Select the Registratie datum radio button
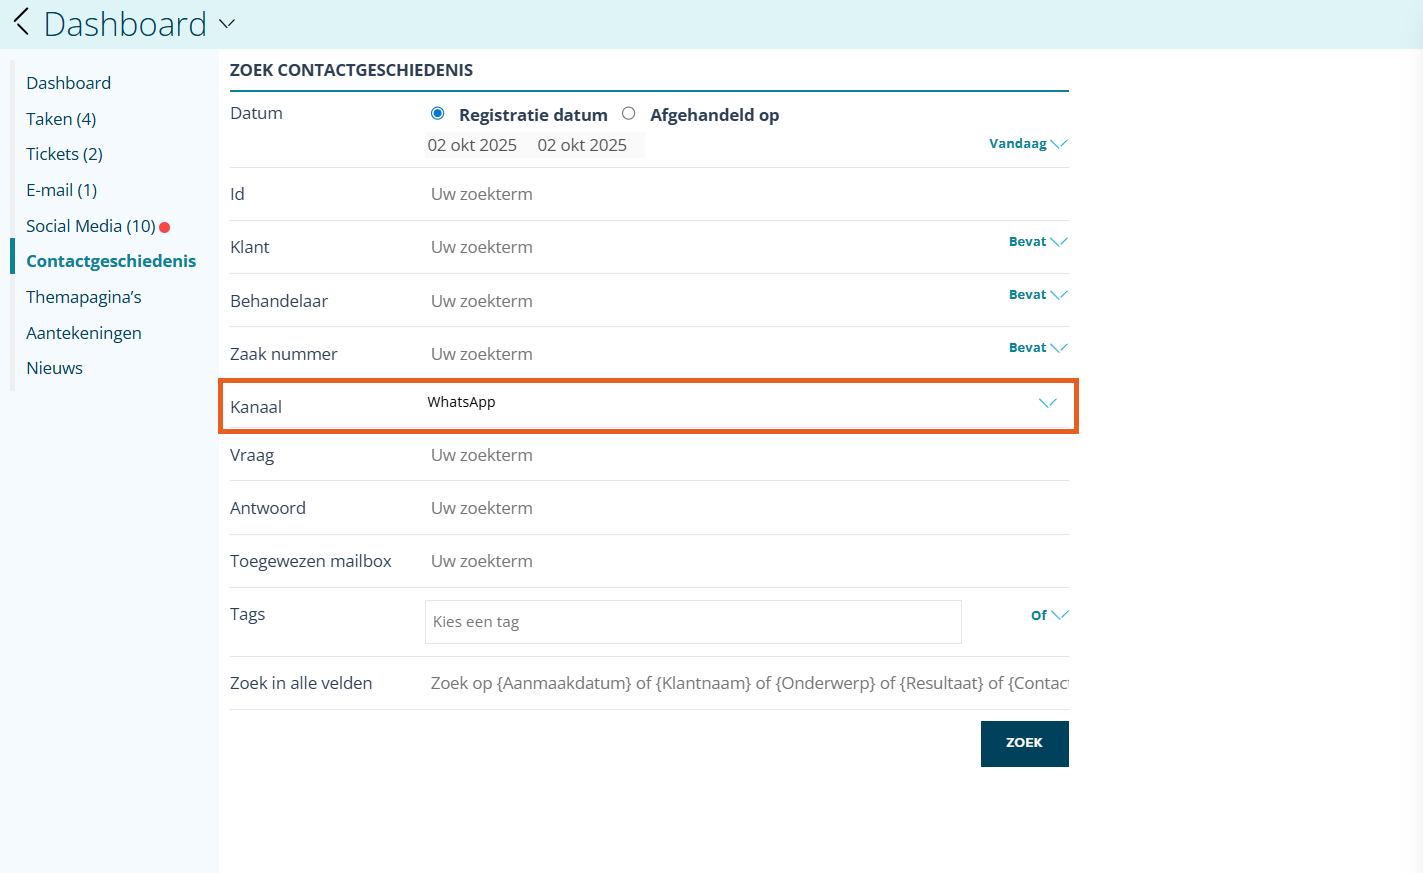 [437, 114]
